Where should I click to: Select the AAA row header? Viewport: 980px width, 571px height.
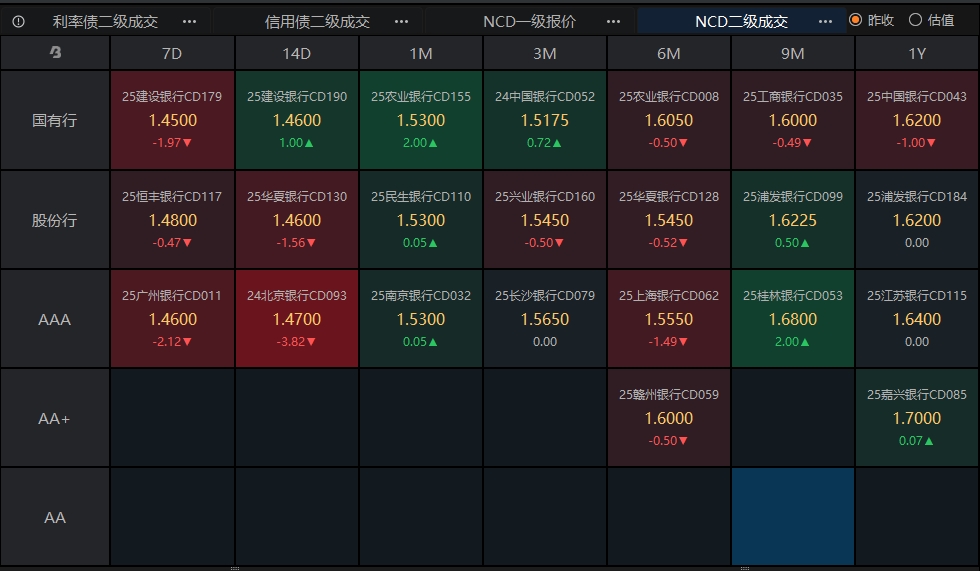point(55,319)
